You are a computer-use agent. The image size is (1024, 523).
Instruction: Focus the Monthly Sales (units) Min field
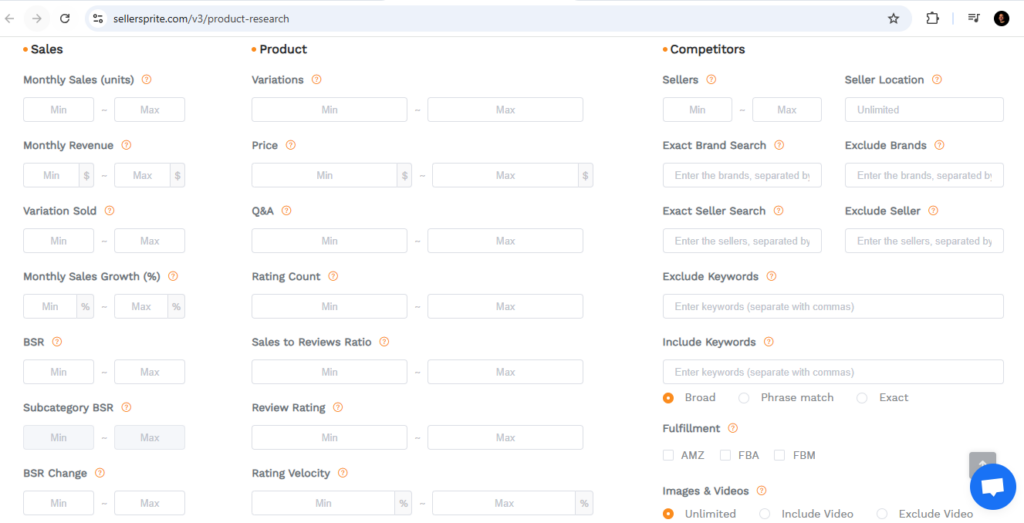pos(59,110)
